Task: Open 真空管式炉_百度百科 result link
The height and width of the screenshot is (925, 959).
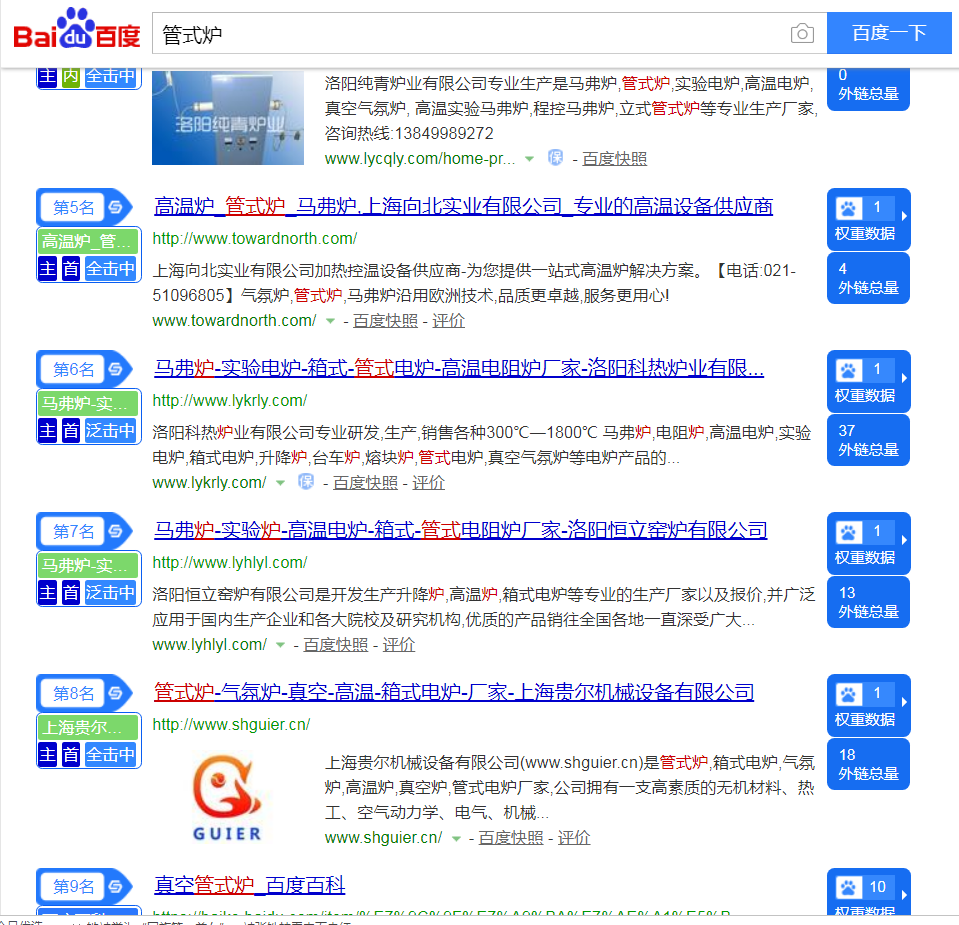Action: pyautogui.click(x=250, y=885)
